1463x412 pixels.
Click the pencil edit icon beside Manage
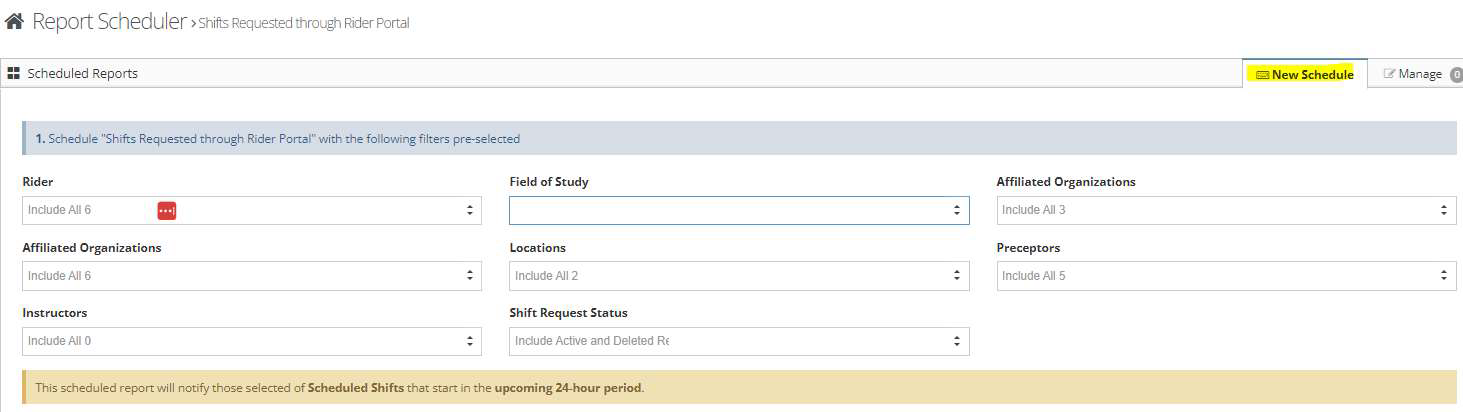(x=1389, y=74)
